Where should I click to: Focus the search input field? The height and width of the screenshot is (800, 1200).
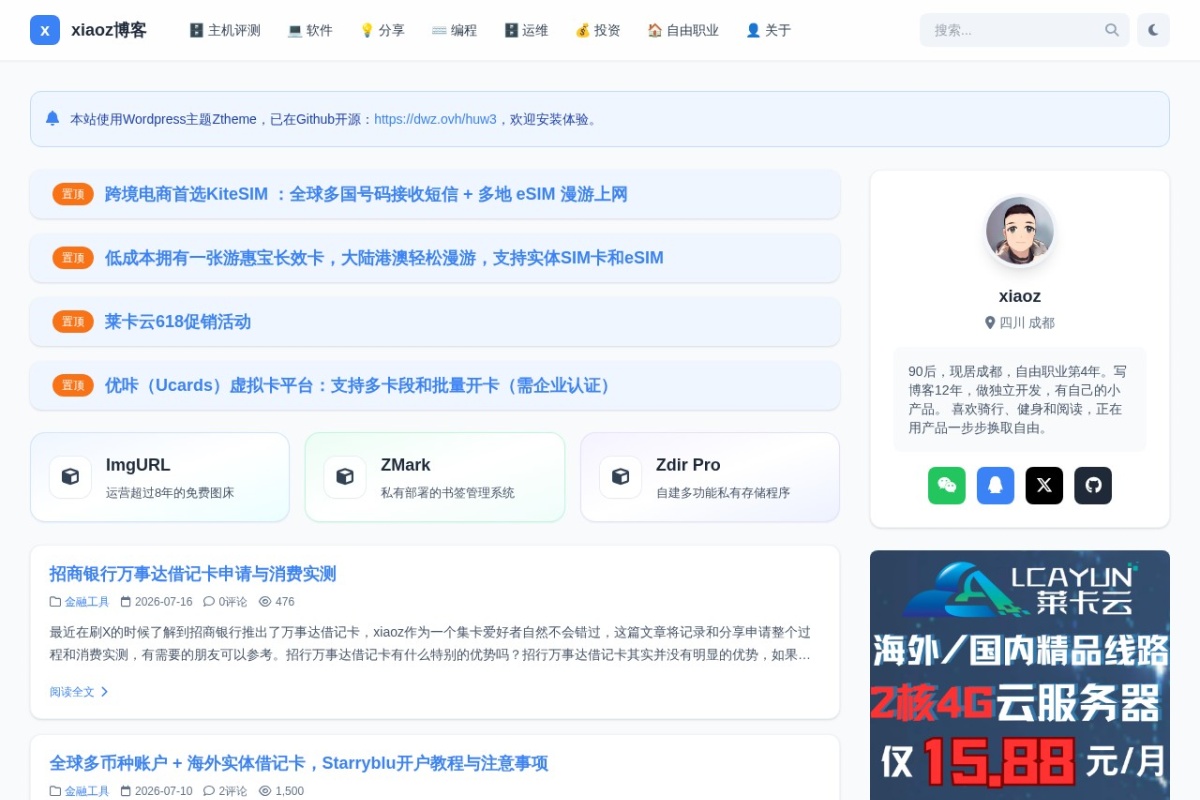pyautogui.click(x=1024, y=30)
